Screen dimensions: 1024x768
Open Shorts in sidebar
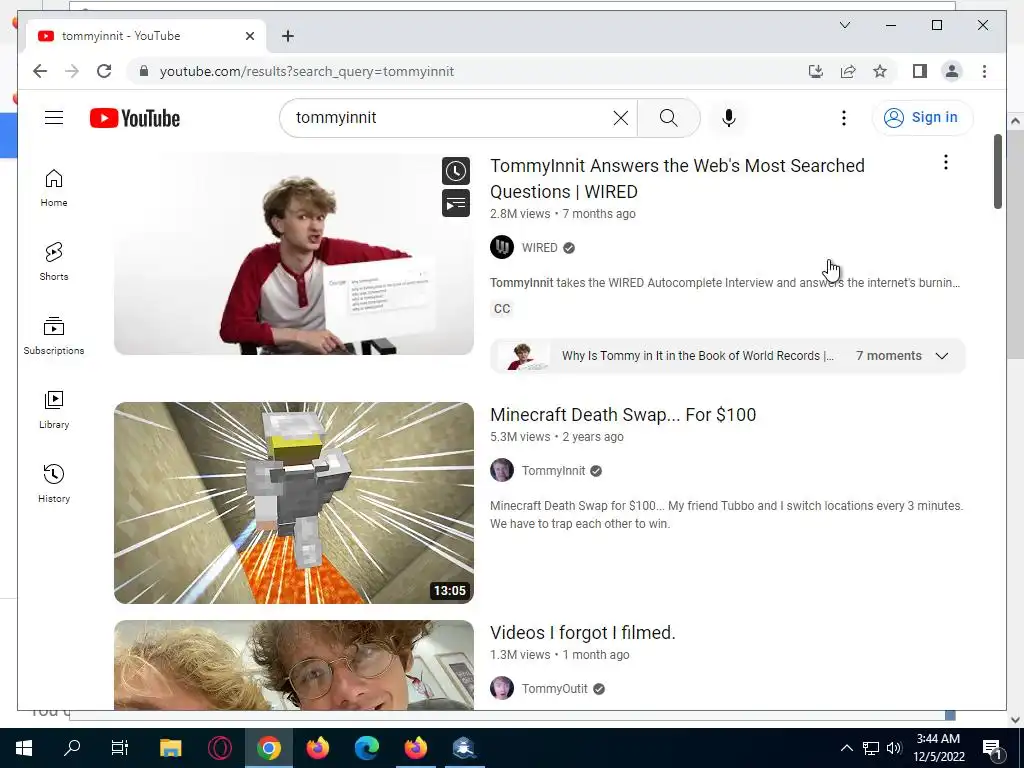point(54,262)
